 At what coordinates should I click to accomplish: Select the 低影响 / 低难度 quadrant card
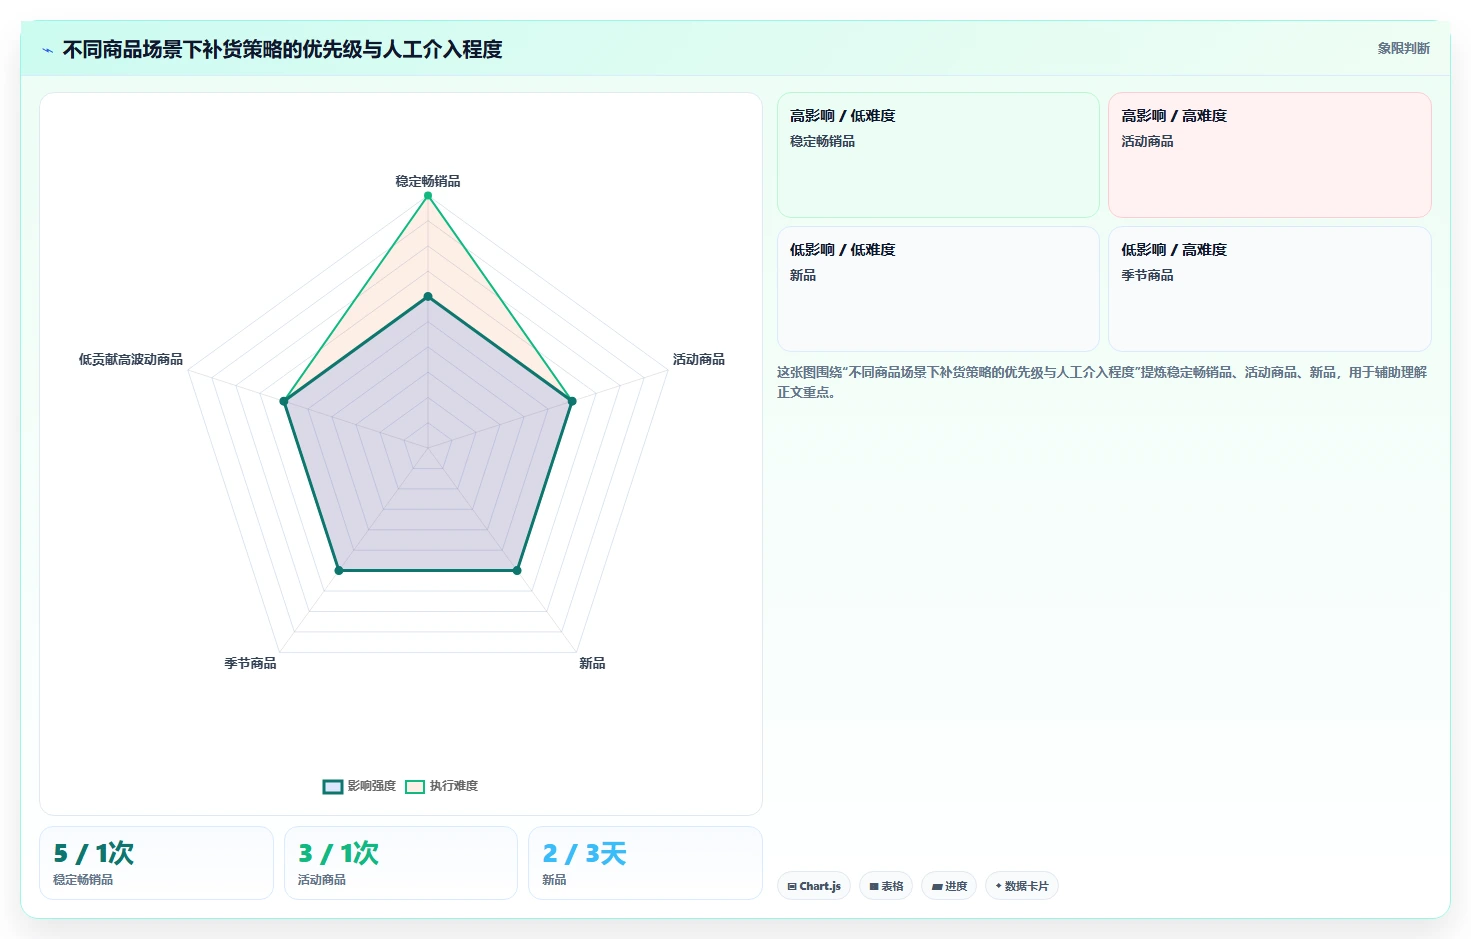(938, 289)
